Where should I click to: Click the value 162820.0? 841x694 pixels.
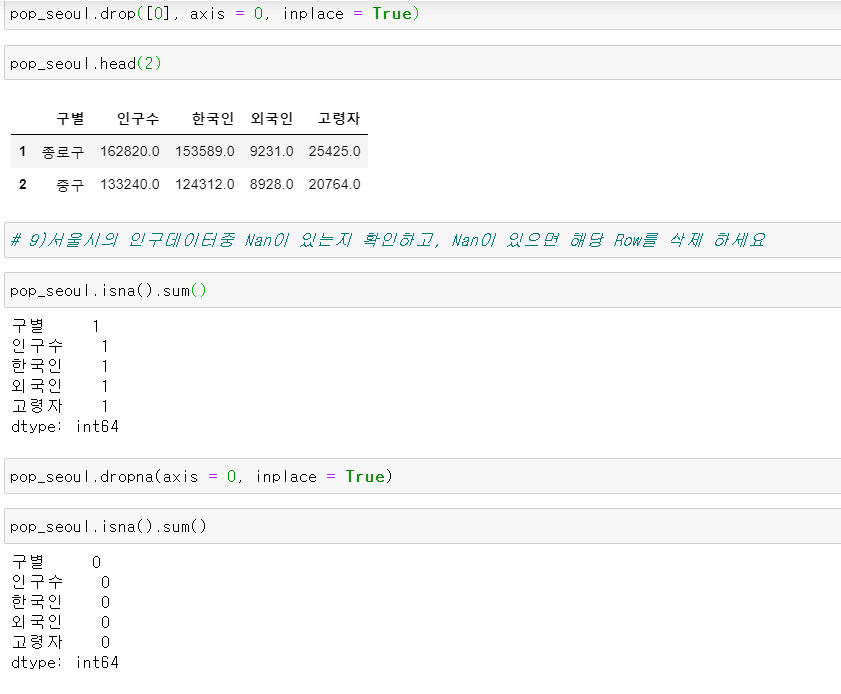click(x=130, y=151)
